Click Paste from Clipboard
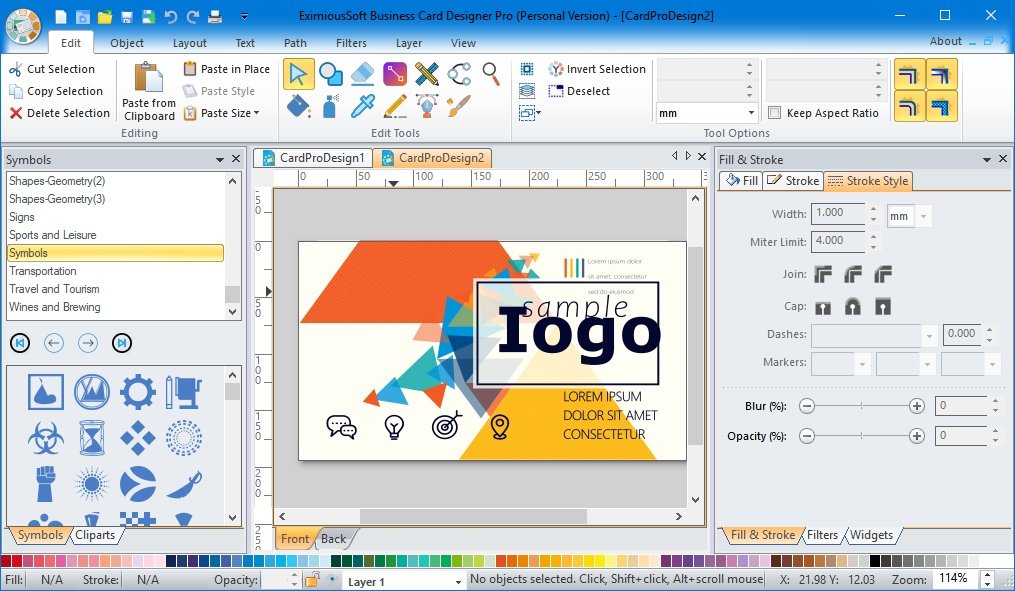 click(x=149, y=91)
